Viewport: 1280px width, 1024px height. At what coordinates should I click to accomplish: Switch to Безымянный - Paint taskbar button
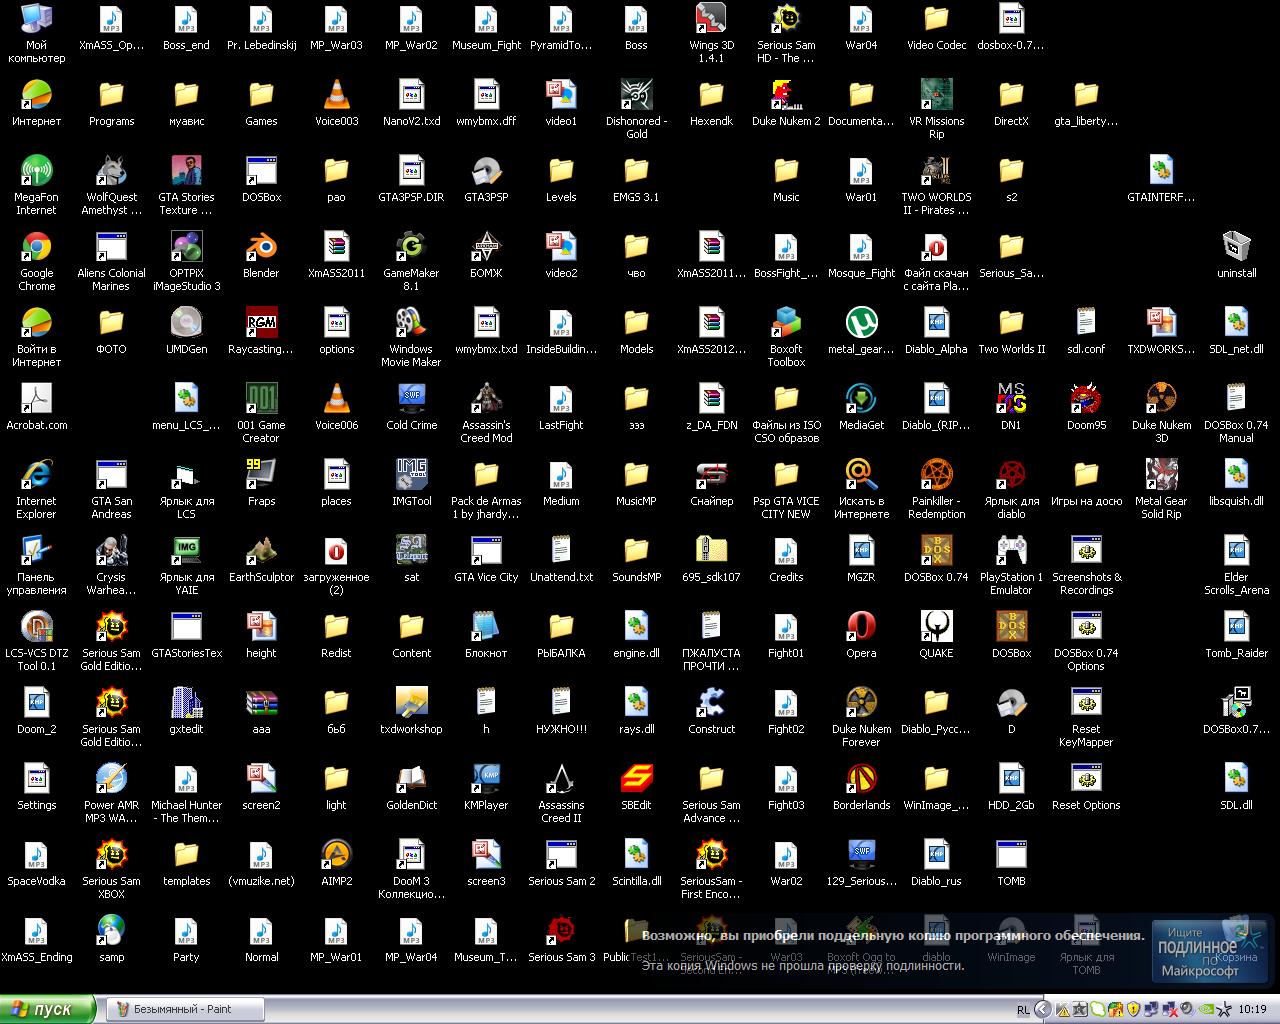pos(184,1009)
